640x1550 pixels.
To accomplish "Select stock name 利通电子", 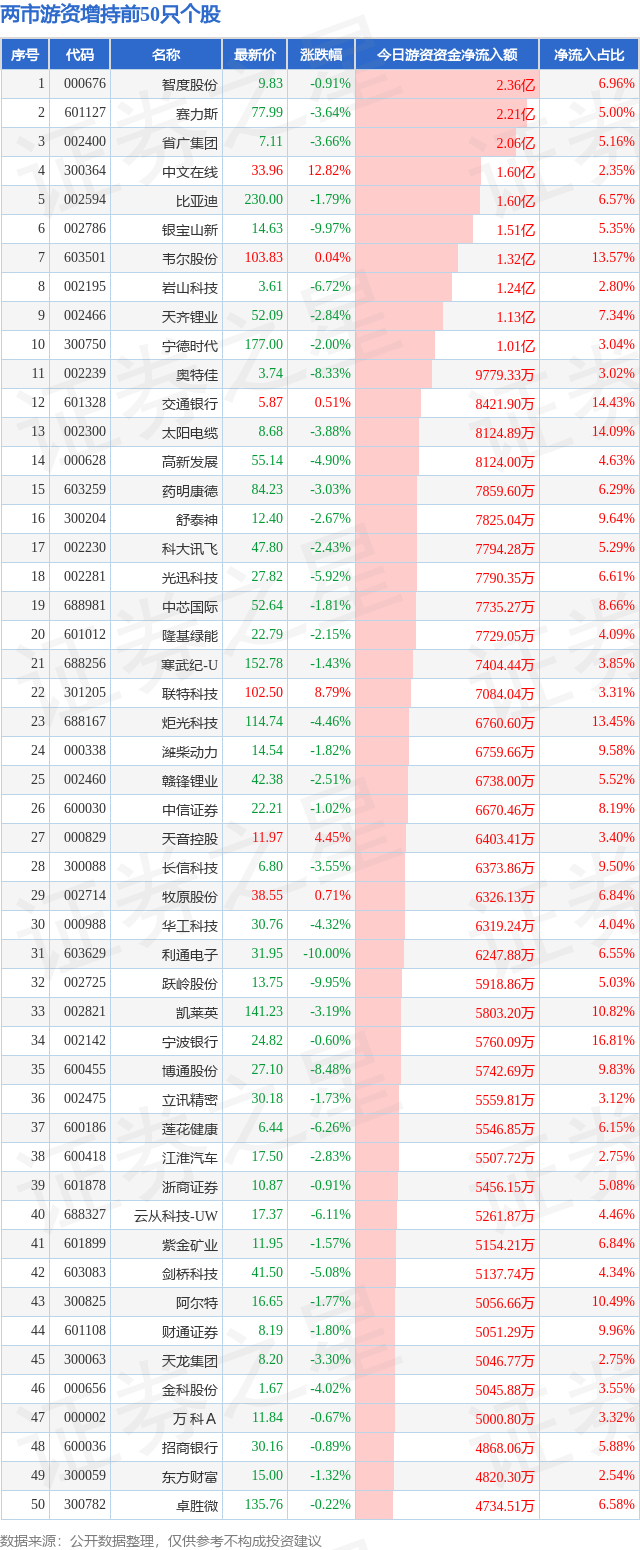I will pyautogui.click(x=190, y=954).
